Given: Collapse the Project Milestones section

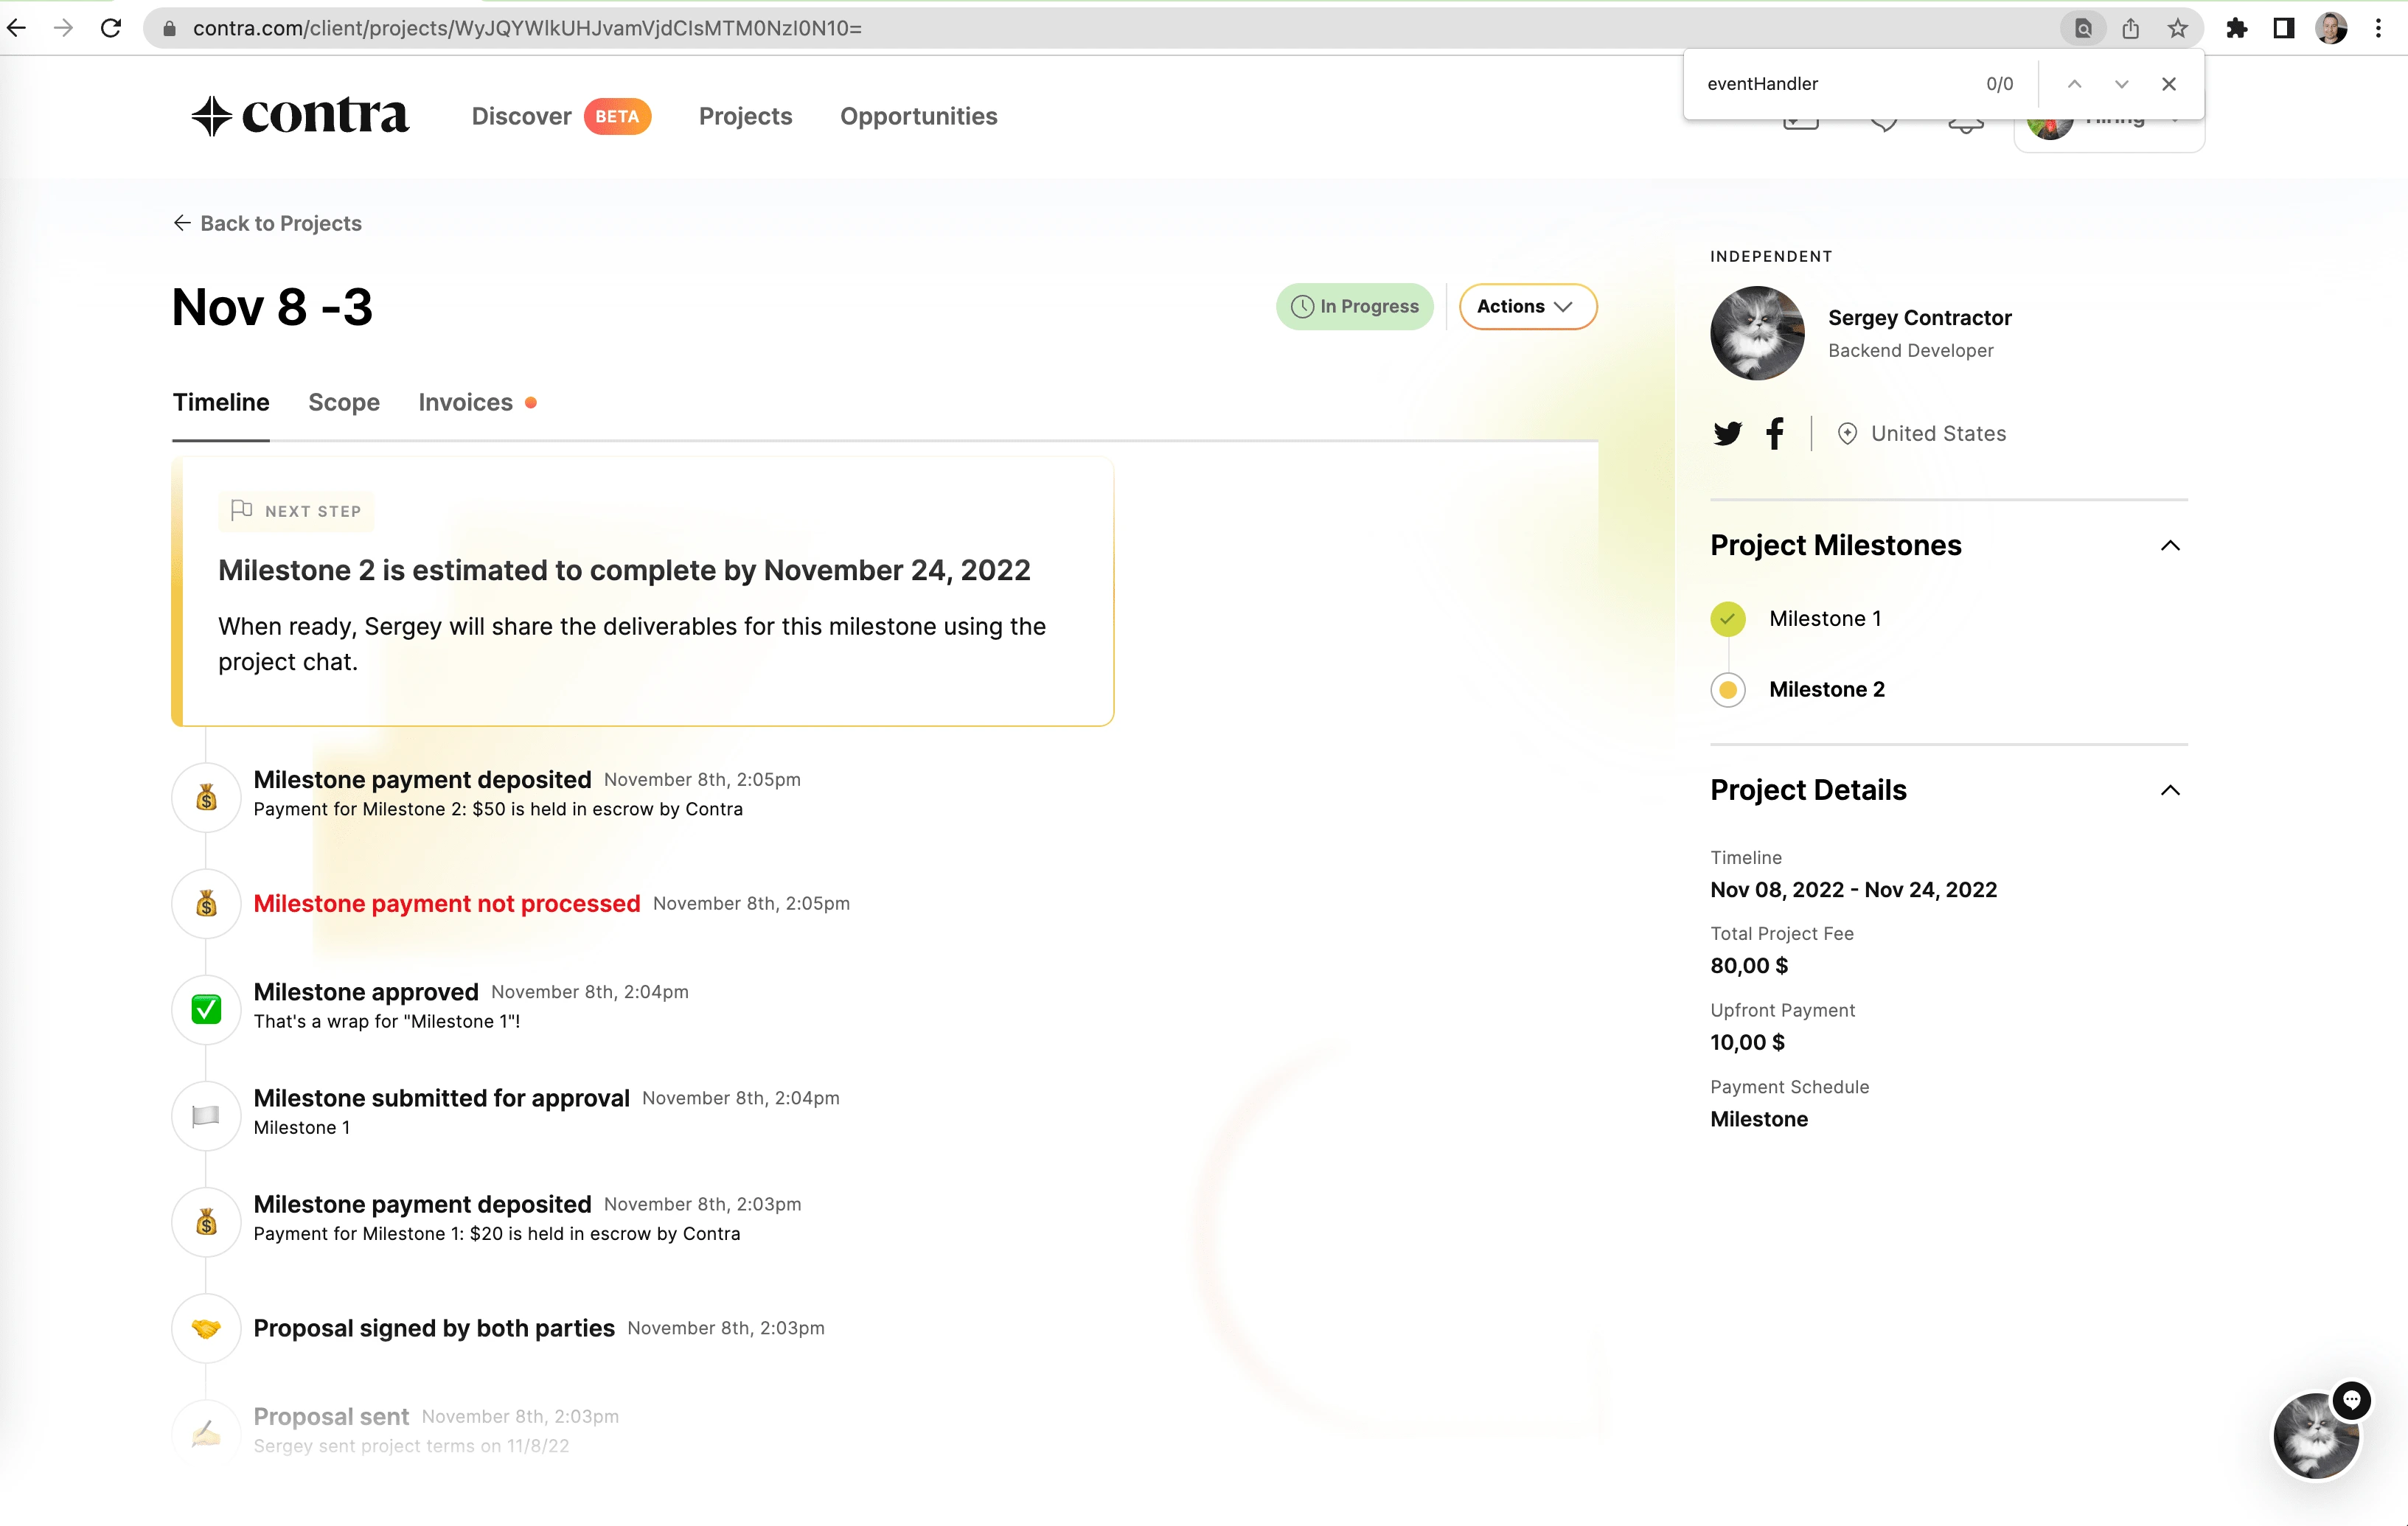Looking at the screenshot, I should (x=2170, y=545).
